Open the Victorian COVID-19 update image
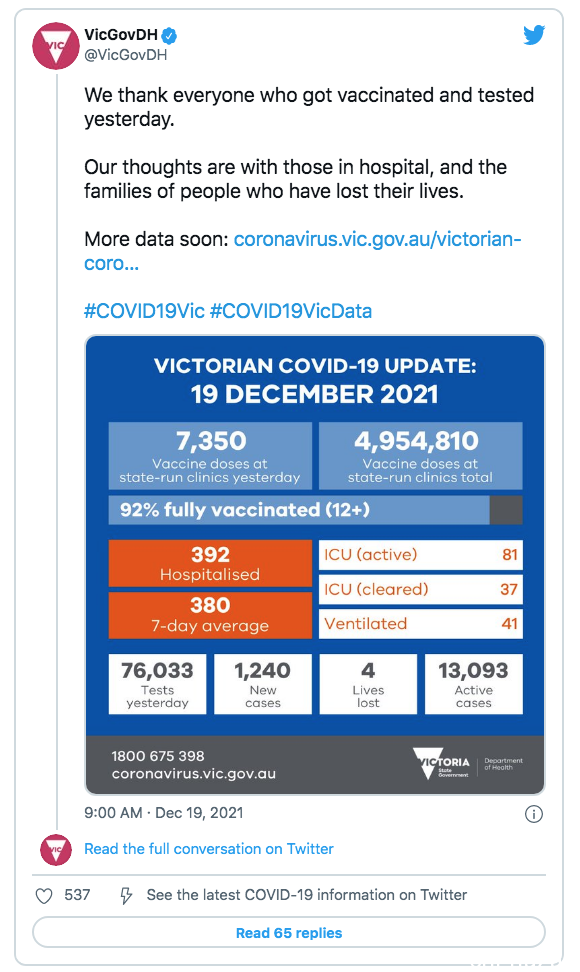Image resolution: width=580 pixels, height=972 pixels. (315, 565)
